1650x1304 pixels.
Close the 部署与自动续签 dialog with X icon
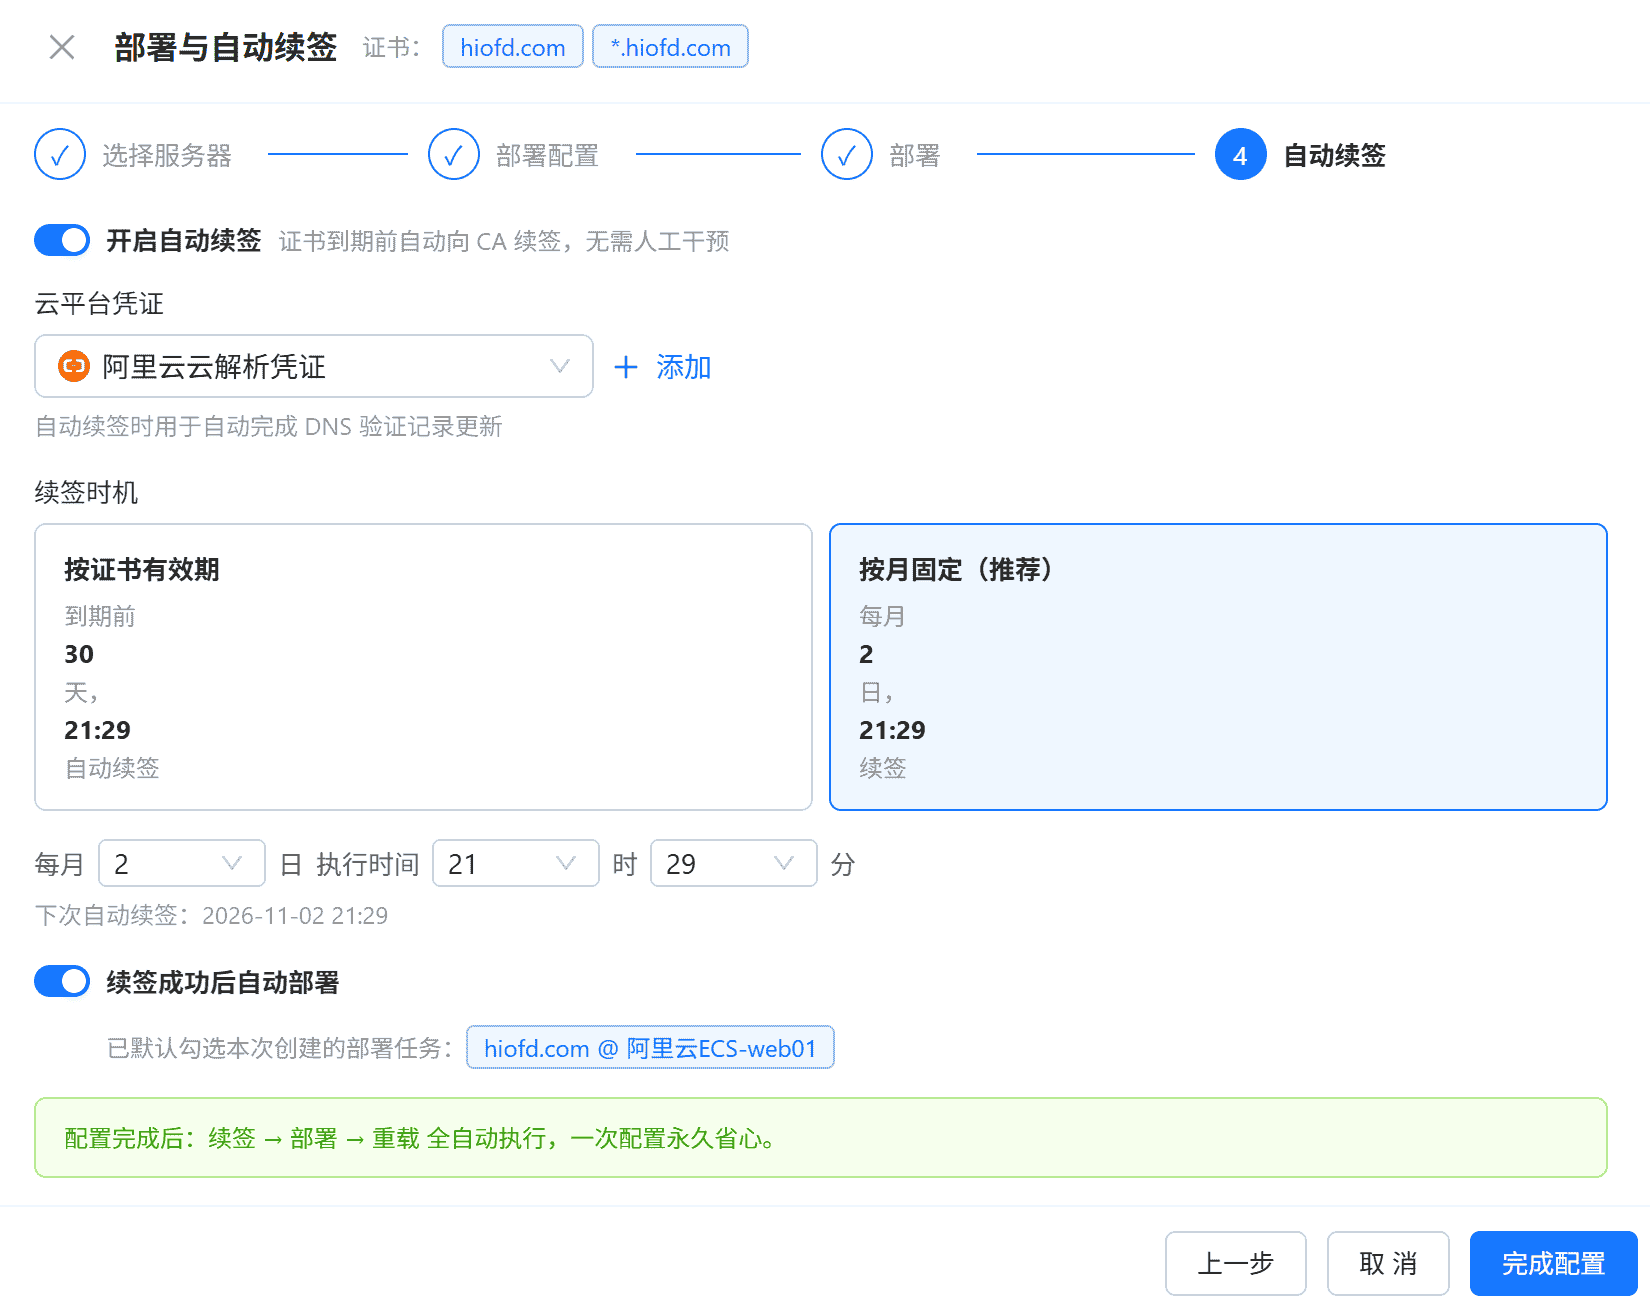(62, 47)
